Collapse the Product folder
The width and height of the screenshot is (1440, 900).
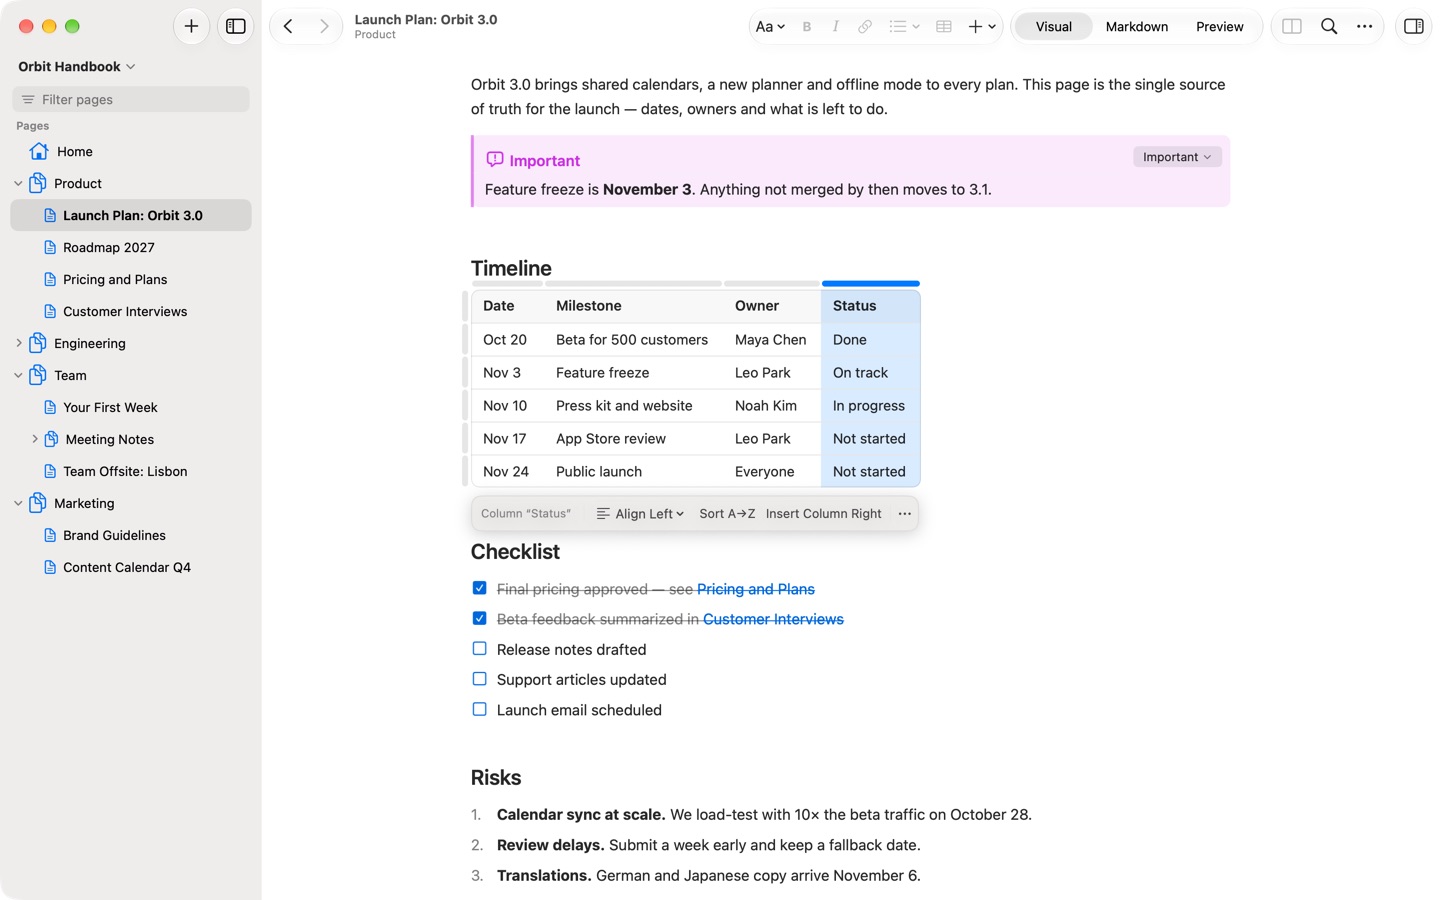[x=18, y=183]
